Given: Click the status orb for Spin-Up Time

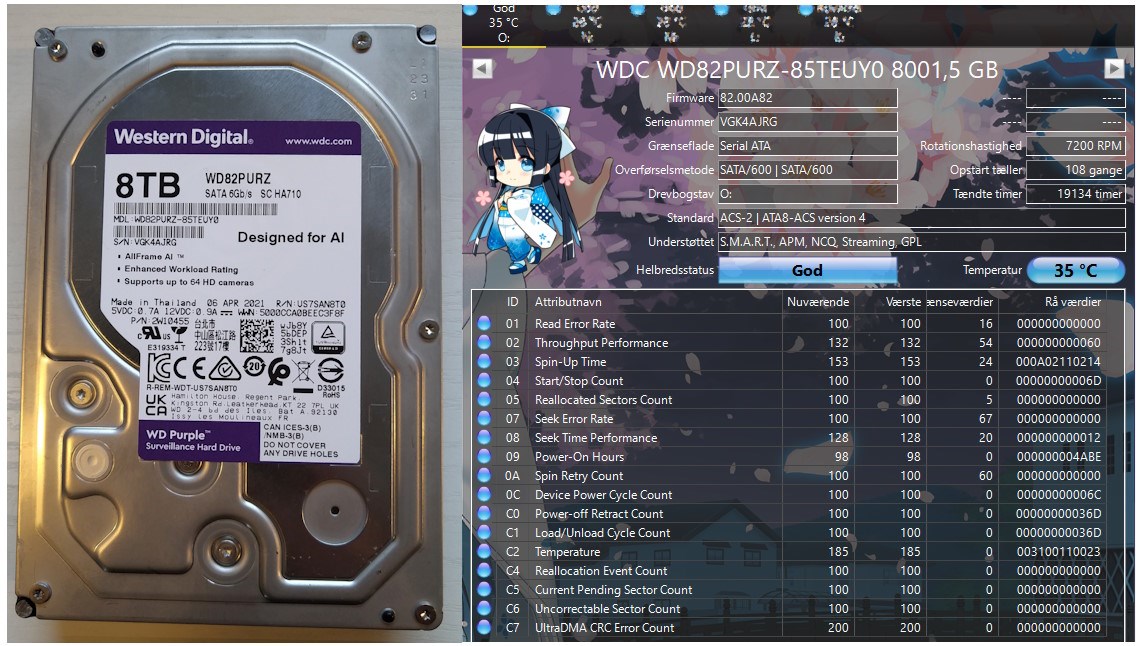Looking at the screenshot, I should click(484, 361).
